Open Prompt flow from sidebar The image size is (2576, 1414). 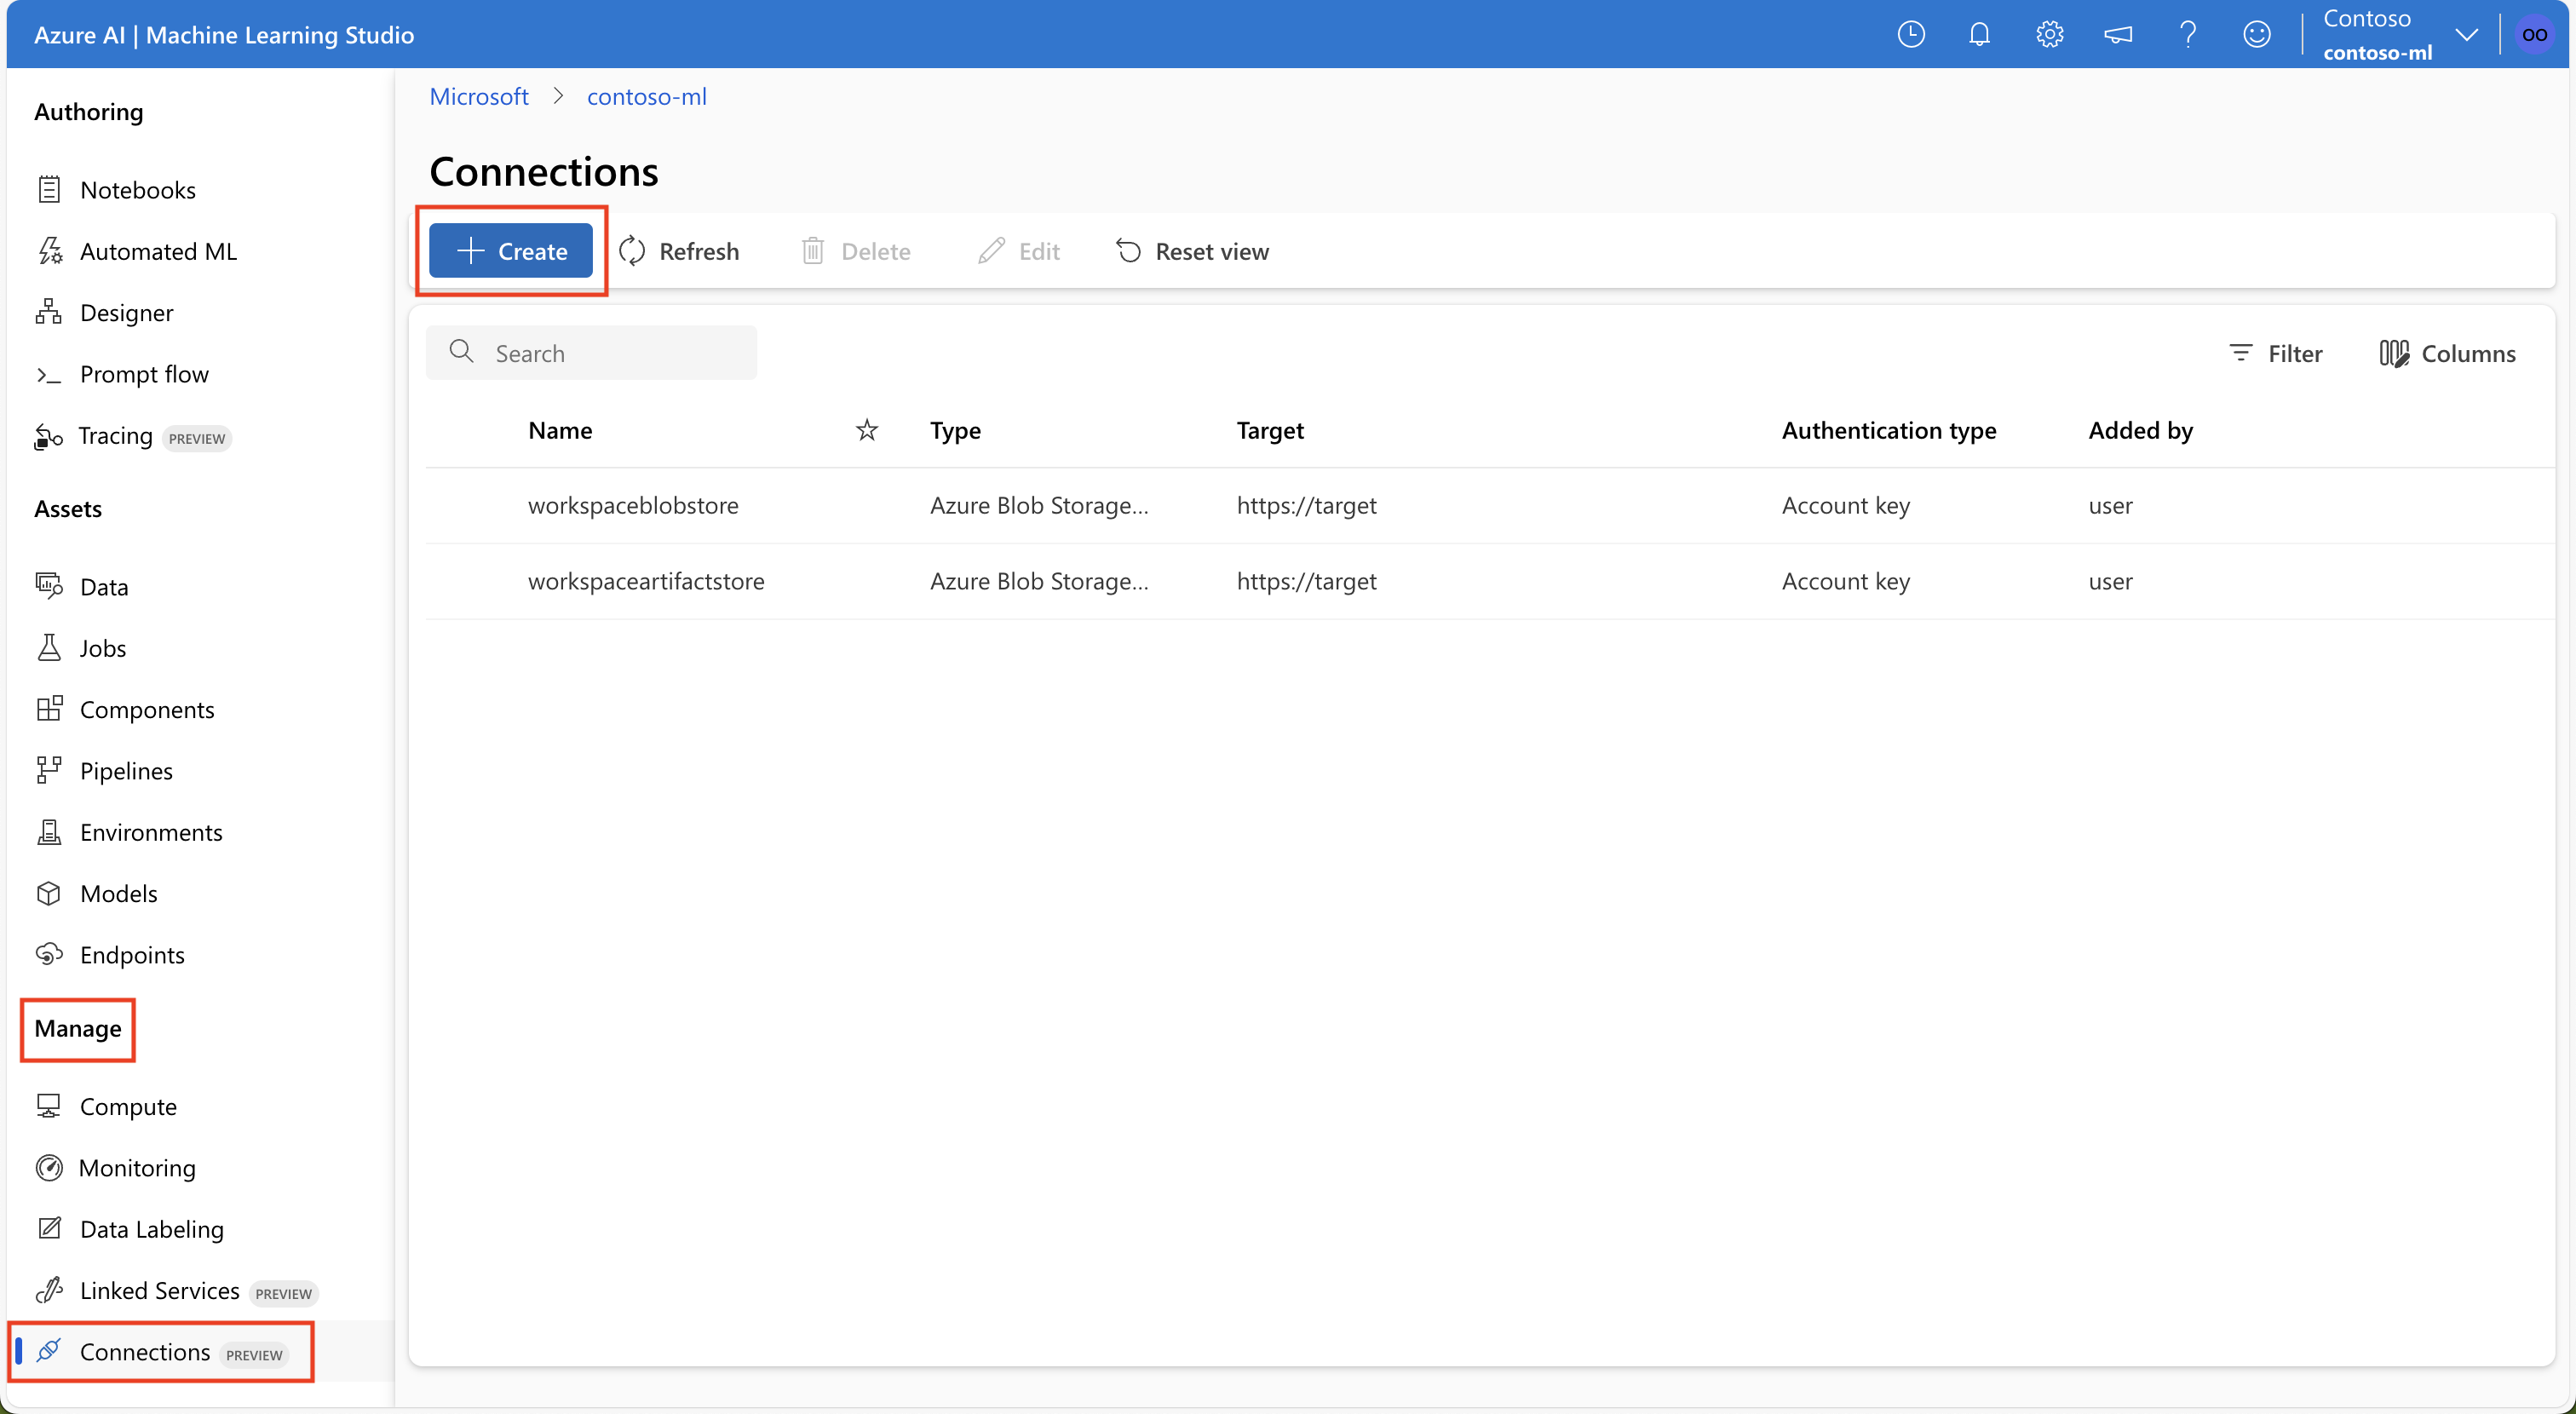(143, 371)
